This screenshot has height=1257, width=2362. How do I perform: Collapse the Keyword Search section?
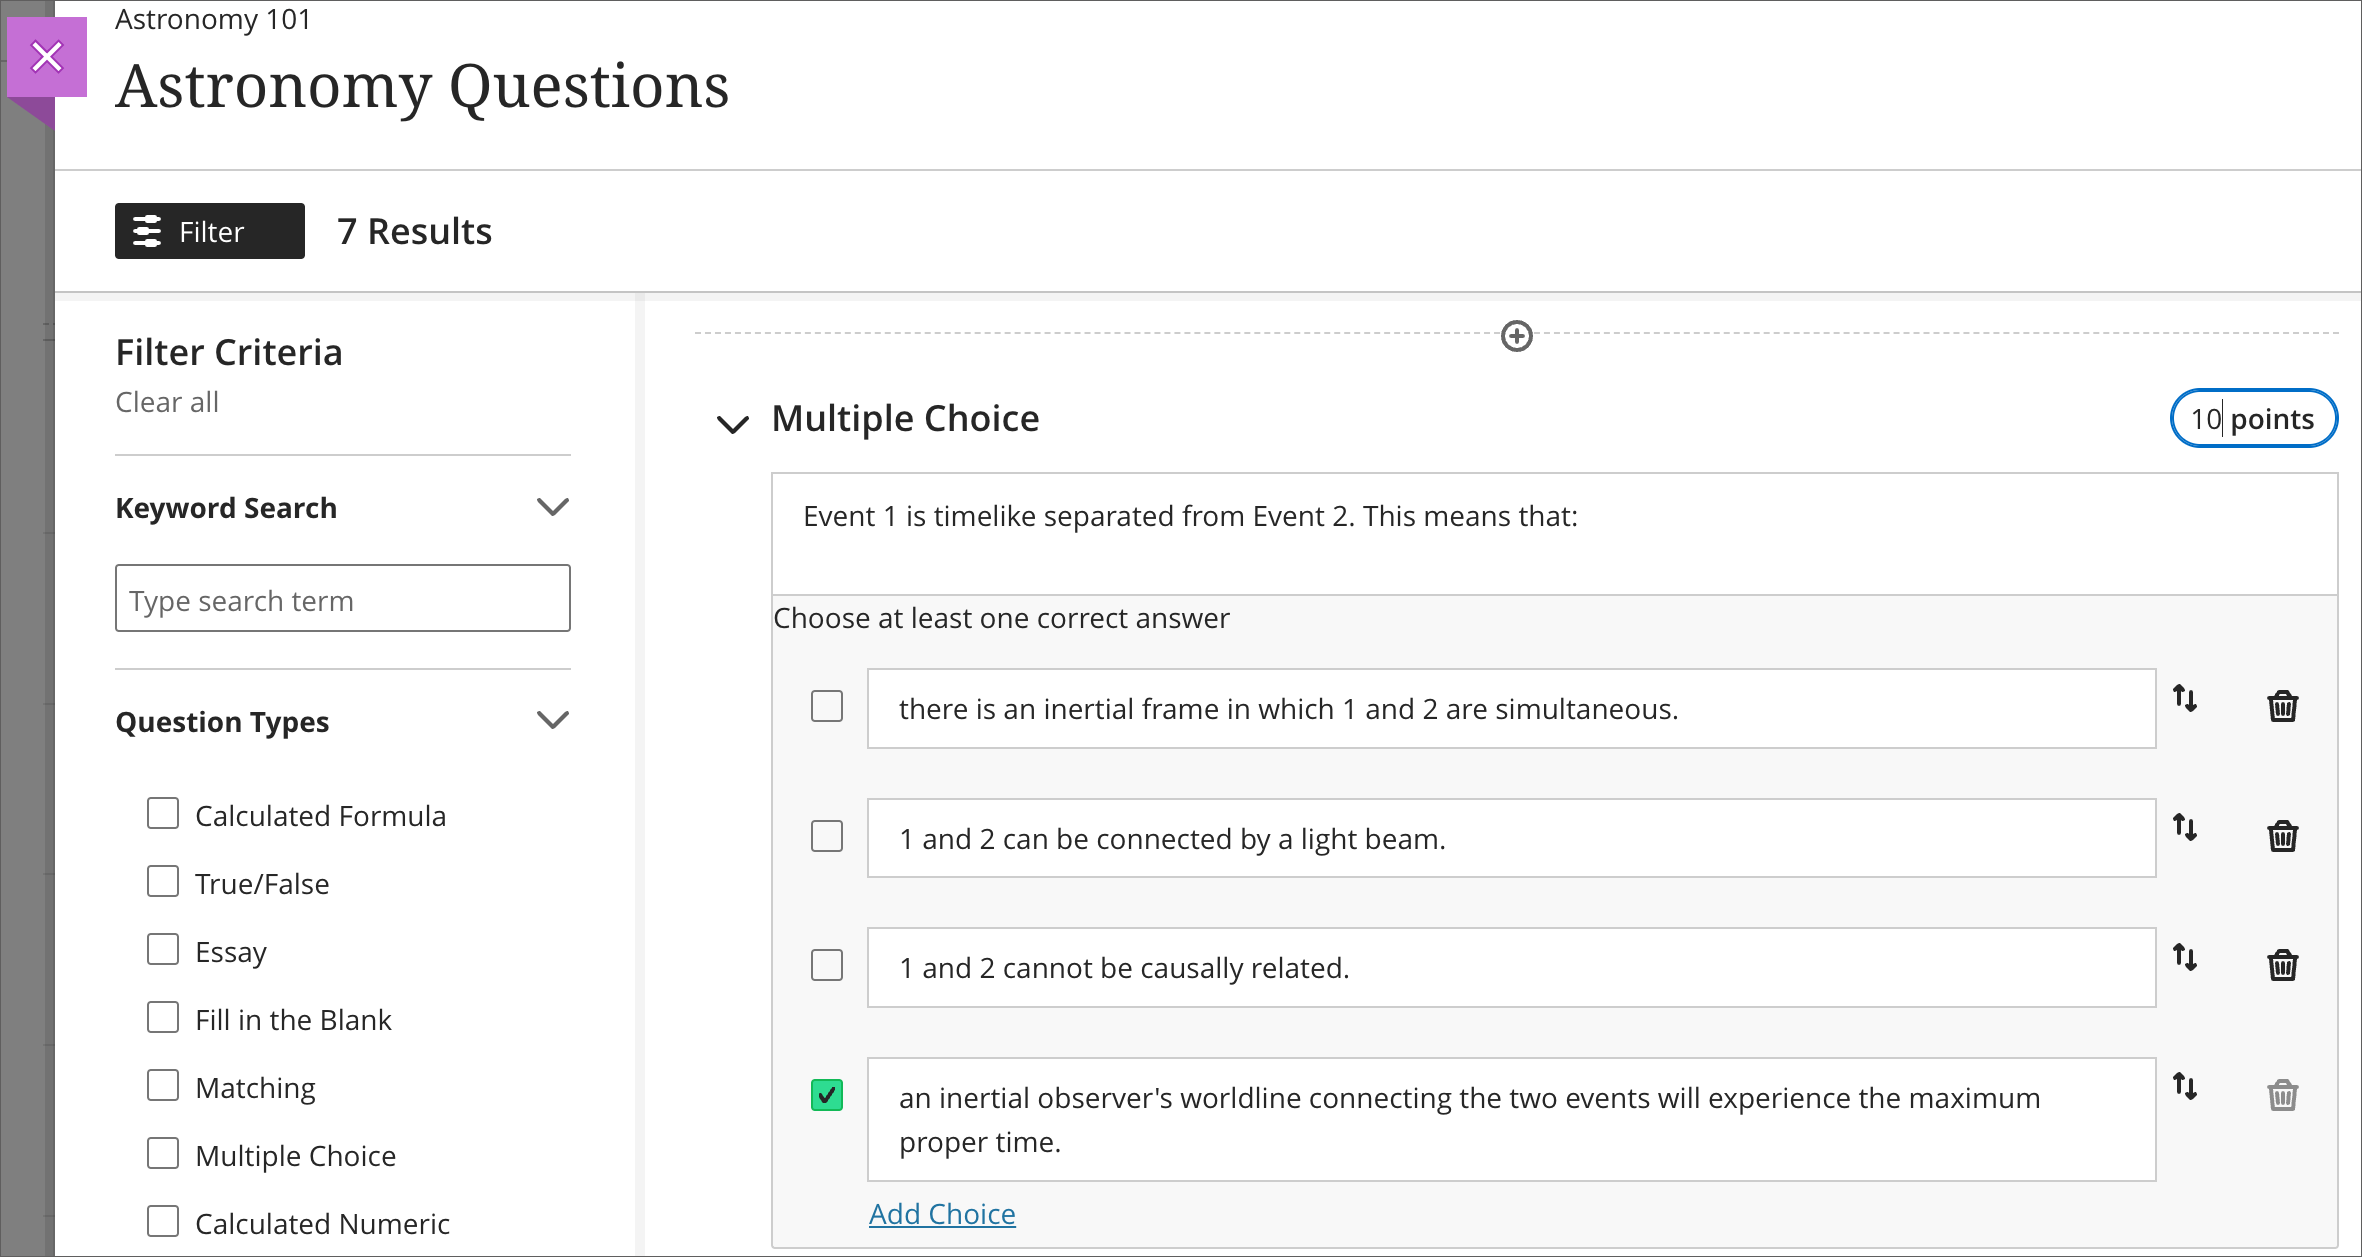tap(552, 507)
